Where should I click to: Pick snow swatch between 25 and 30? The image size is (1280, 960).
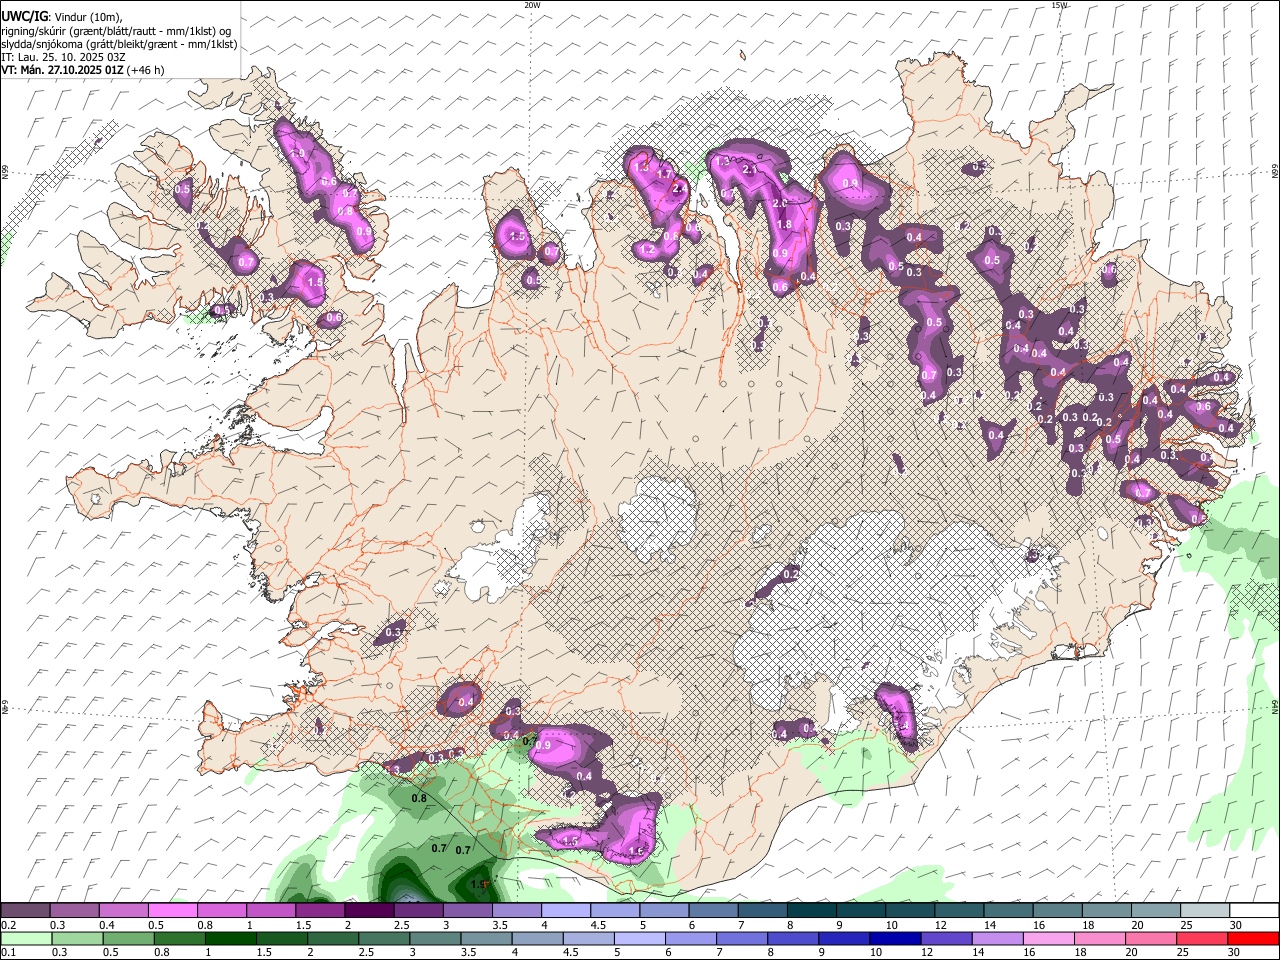tap(1205, 911)
